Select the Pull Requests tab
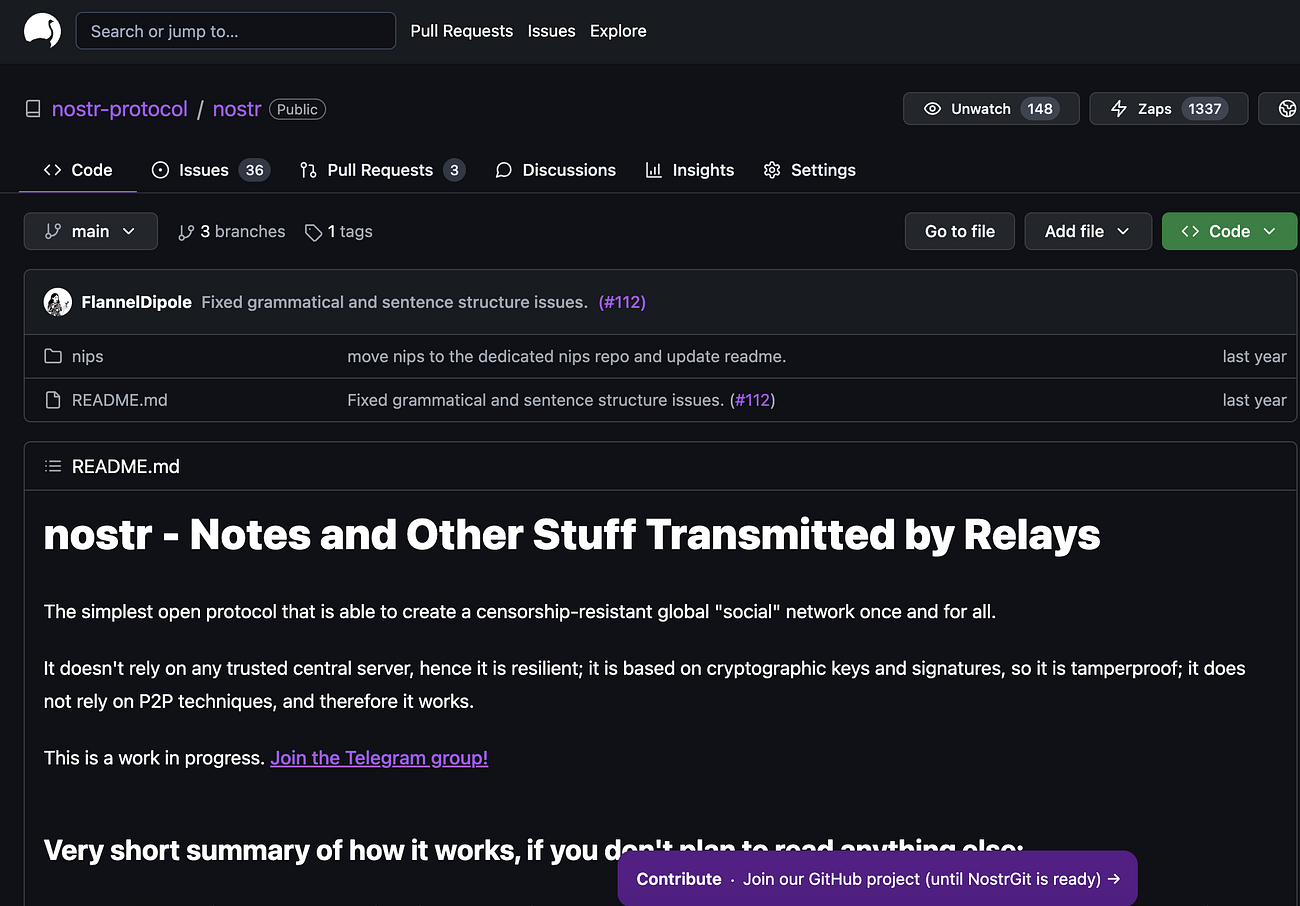This screenshot has width=1300, height=906. (x=382, y=170)
